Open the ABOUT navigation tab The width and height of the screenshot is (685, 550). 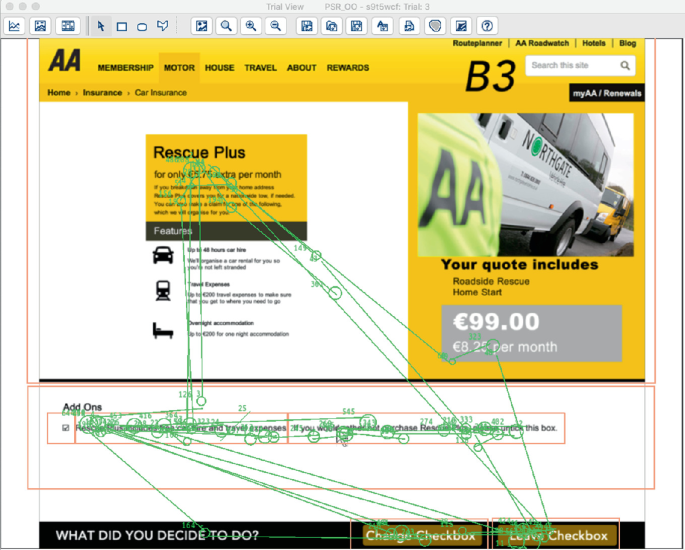(x=301, y=68)
